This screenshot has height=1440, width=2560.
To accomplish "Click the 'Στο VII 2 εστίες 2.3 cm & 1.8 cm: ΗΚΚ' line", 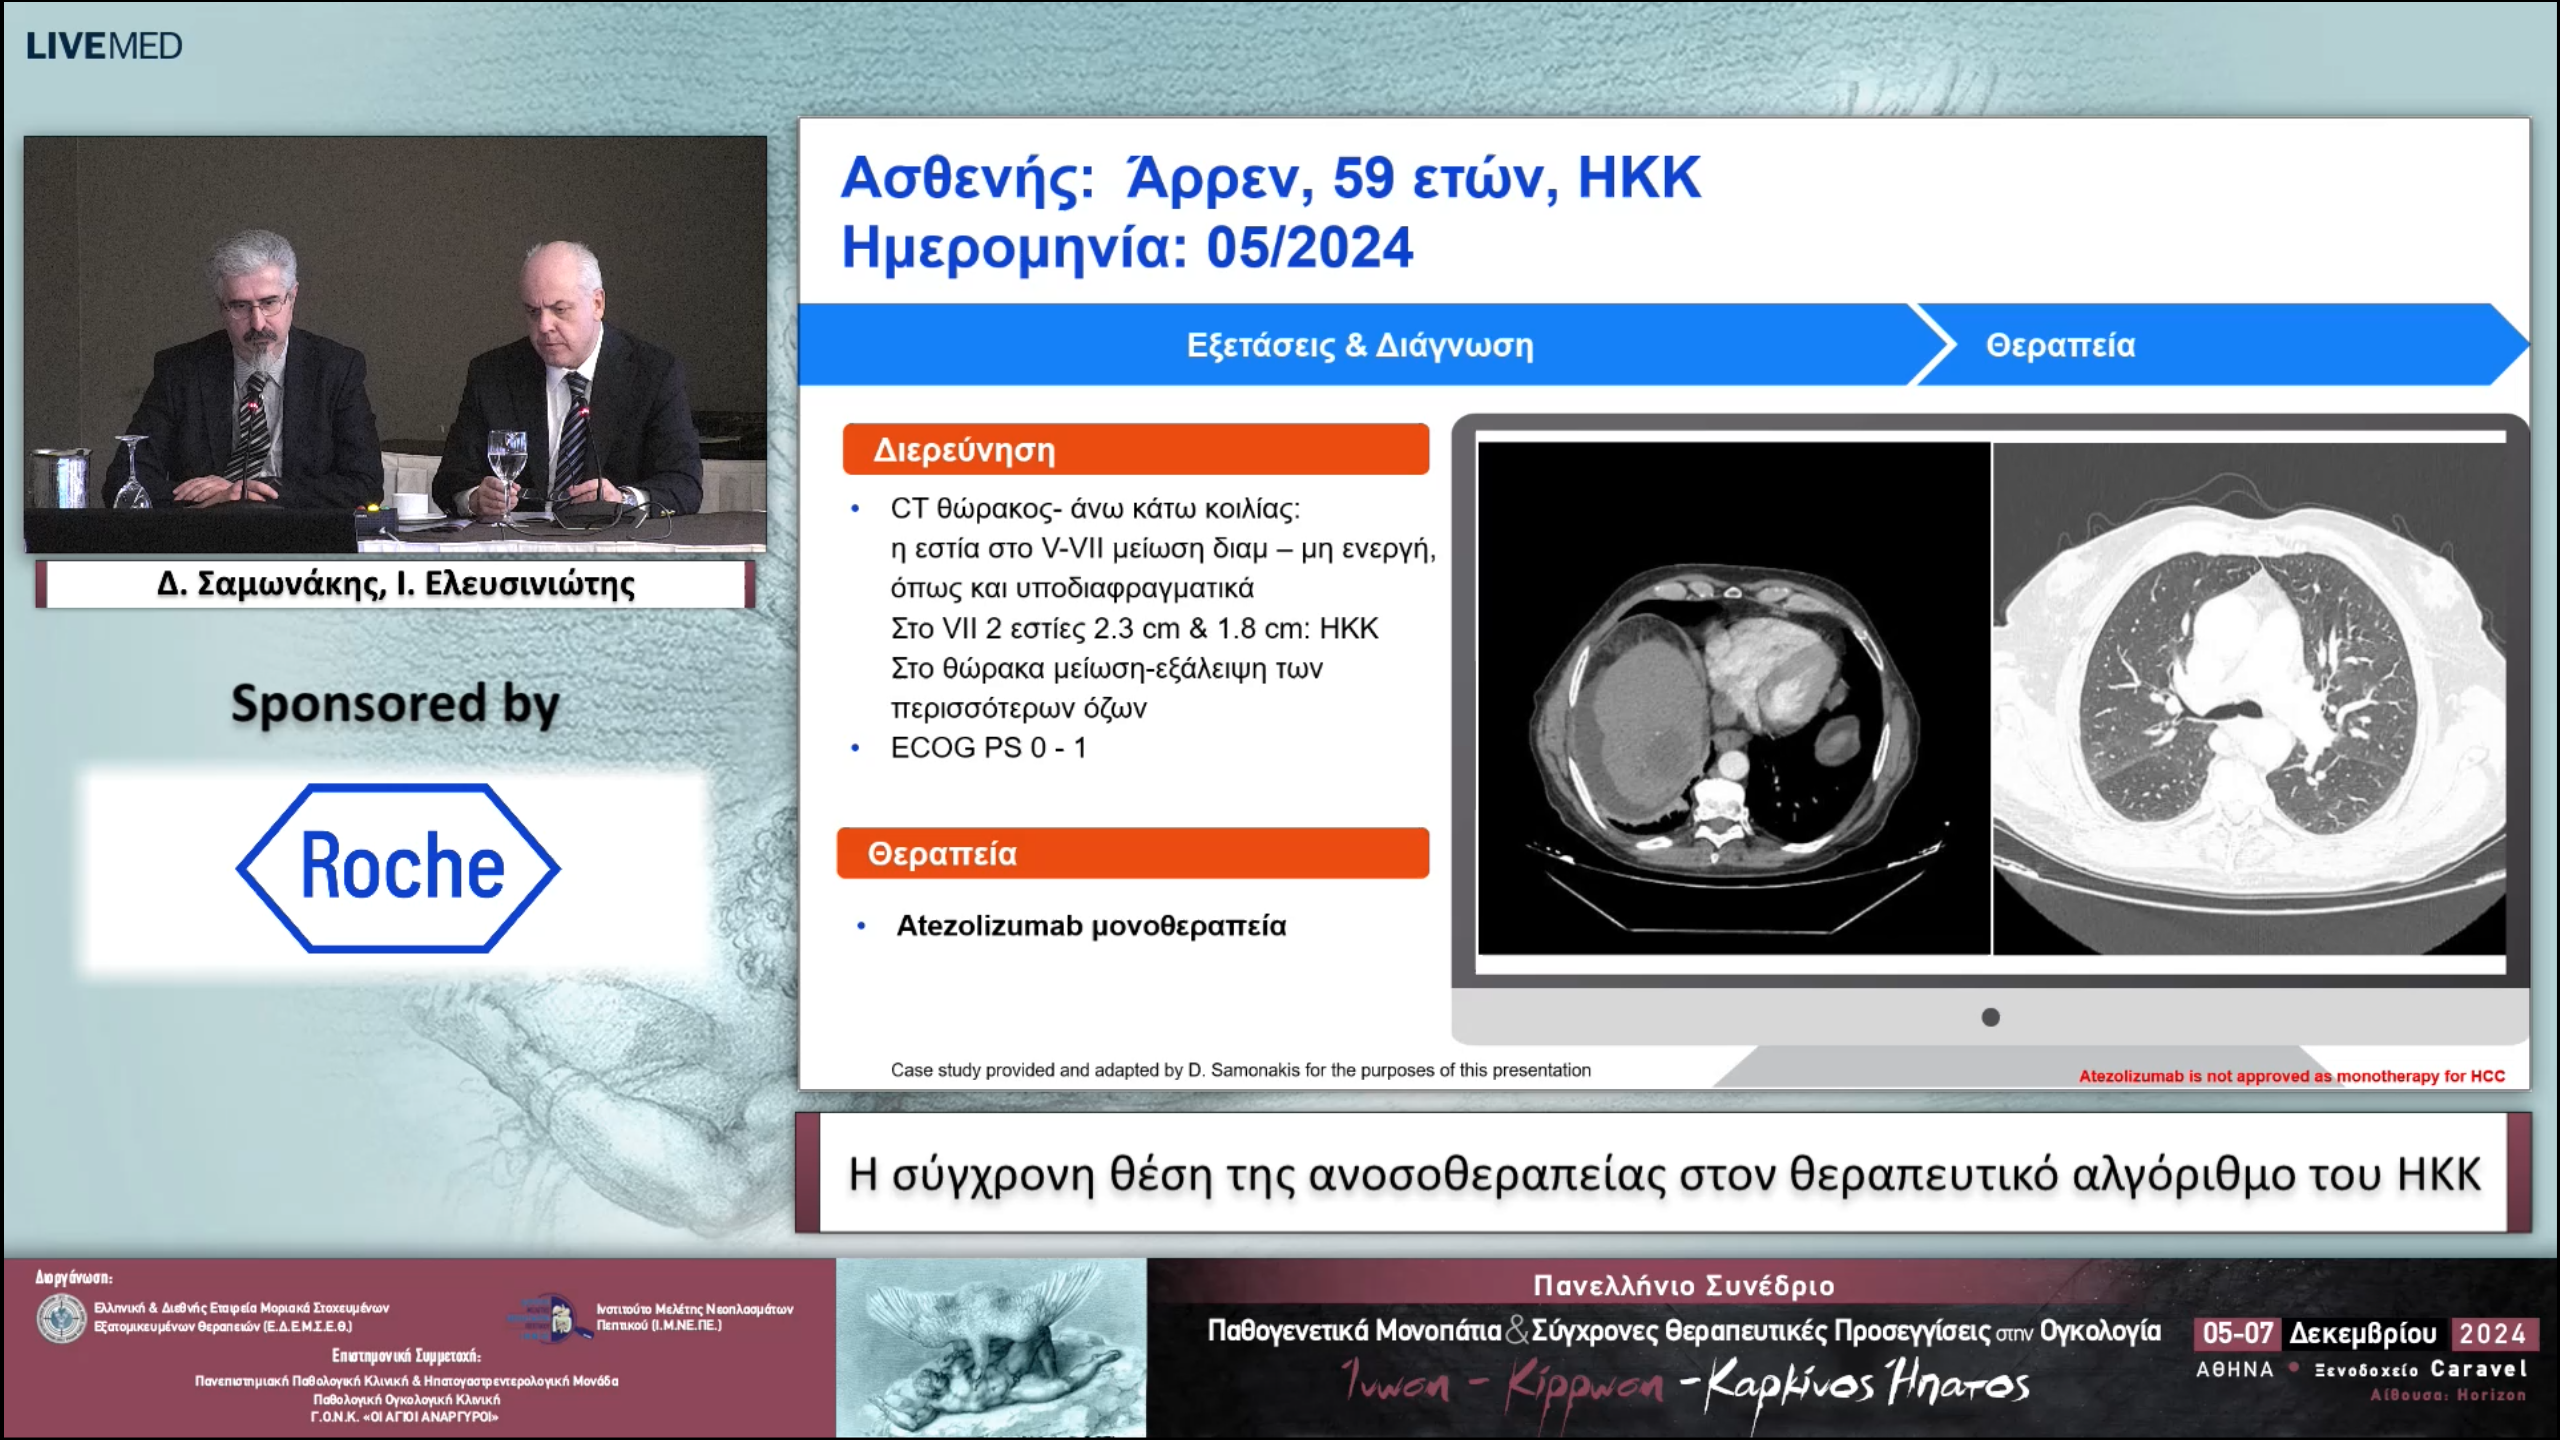I will click(1134, 629).
